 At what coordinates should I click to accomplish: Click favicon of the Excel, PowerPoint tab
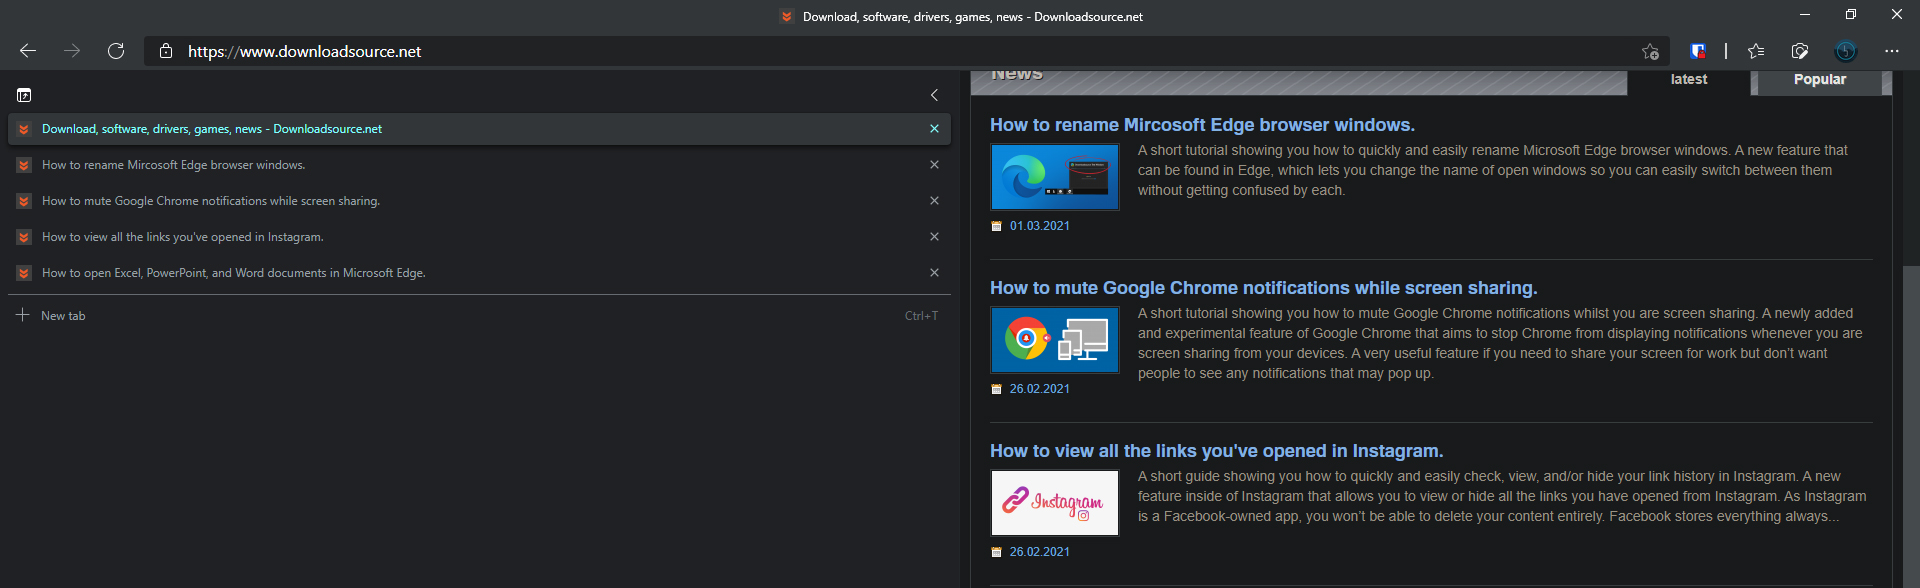[24, 273]
